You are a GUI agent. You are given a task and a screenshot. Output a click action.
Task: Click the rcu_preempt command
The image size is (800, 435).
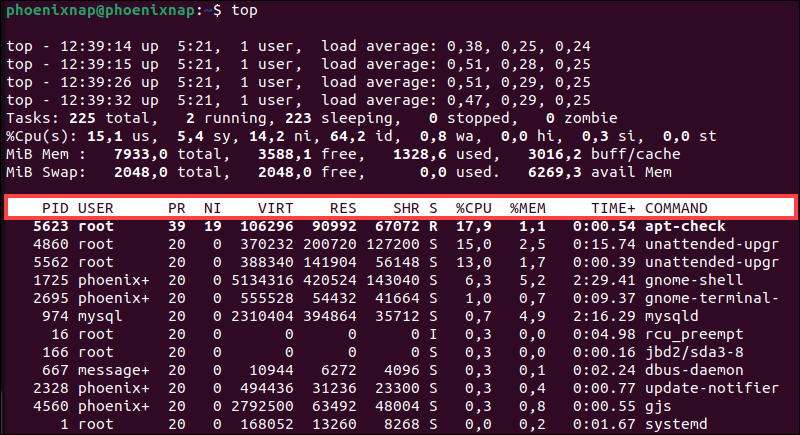point(694,334)
